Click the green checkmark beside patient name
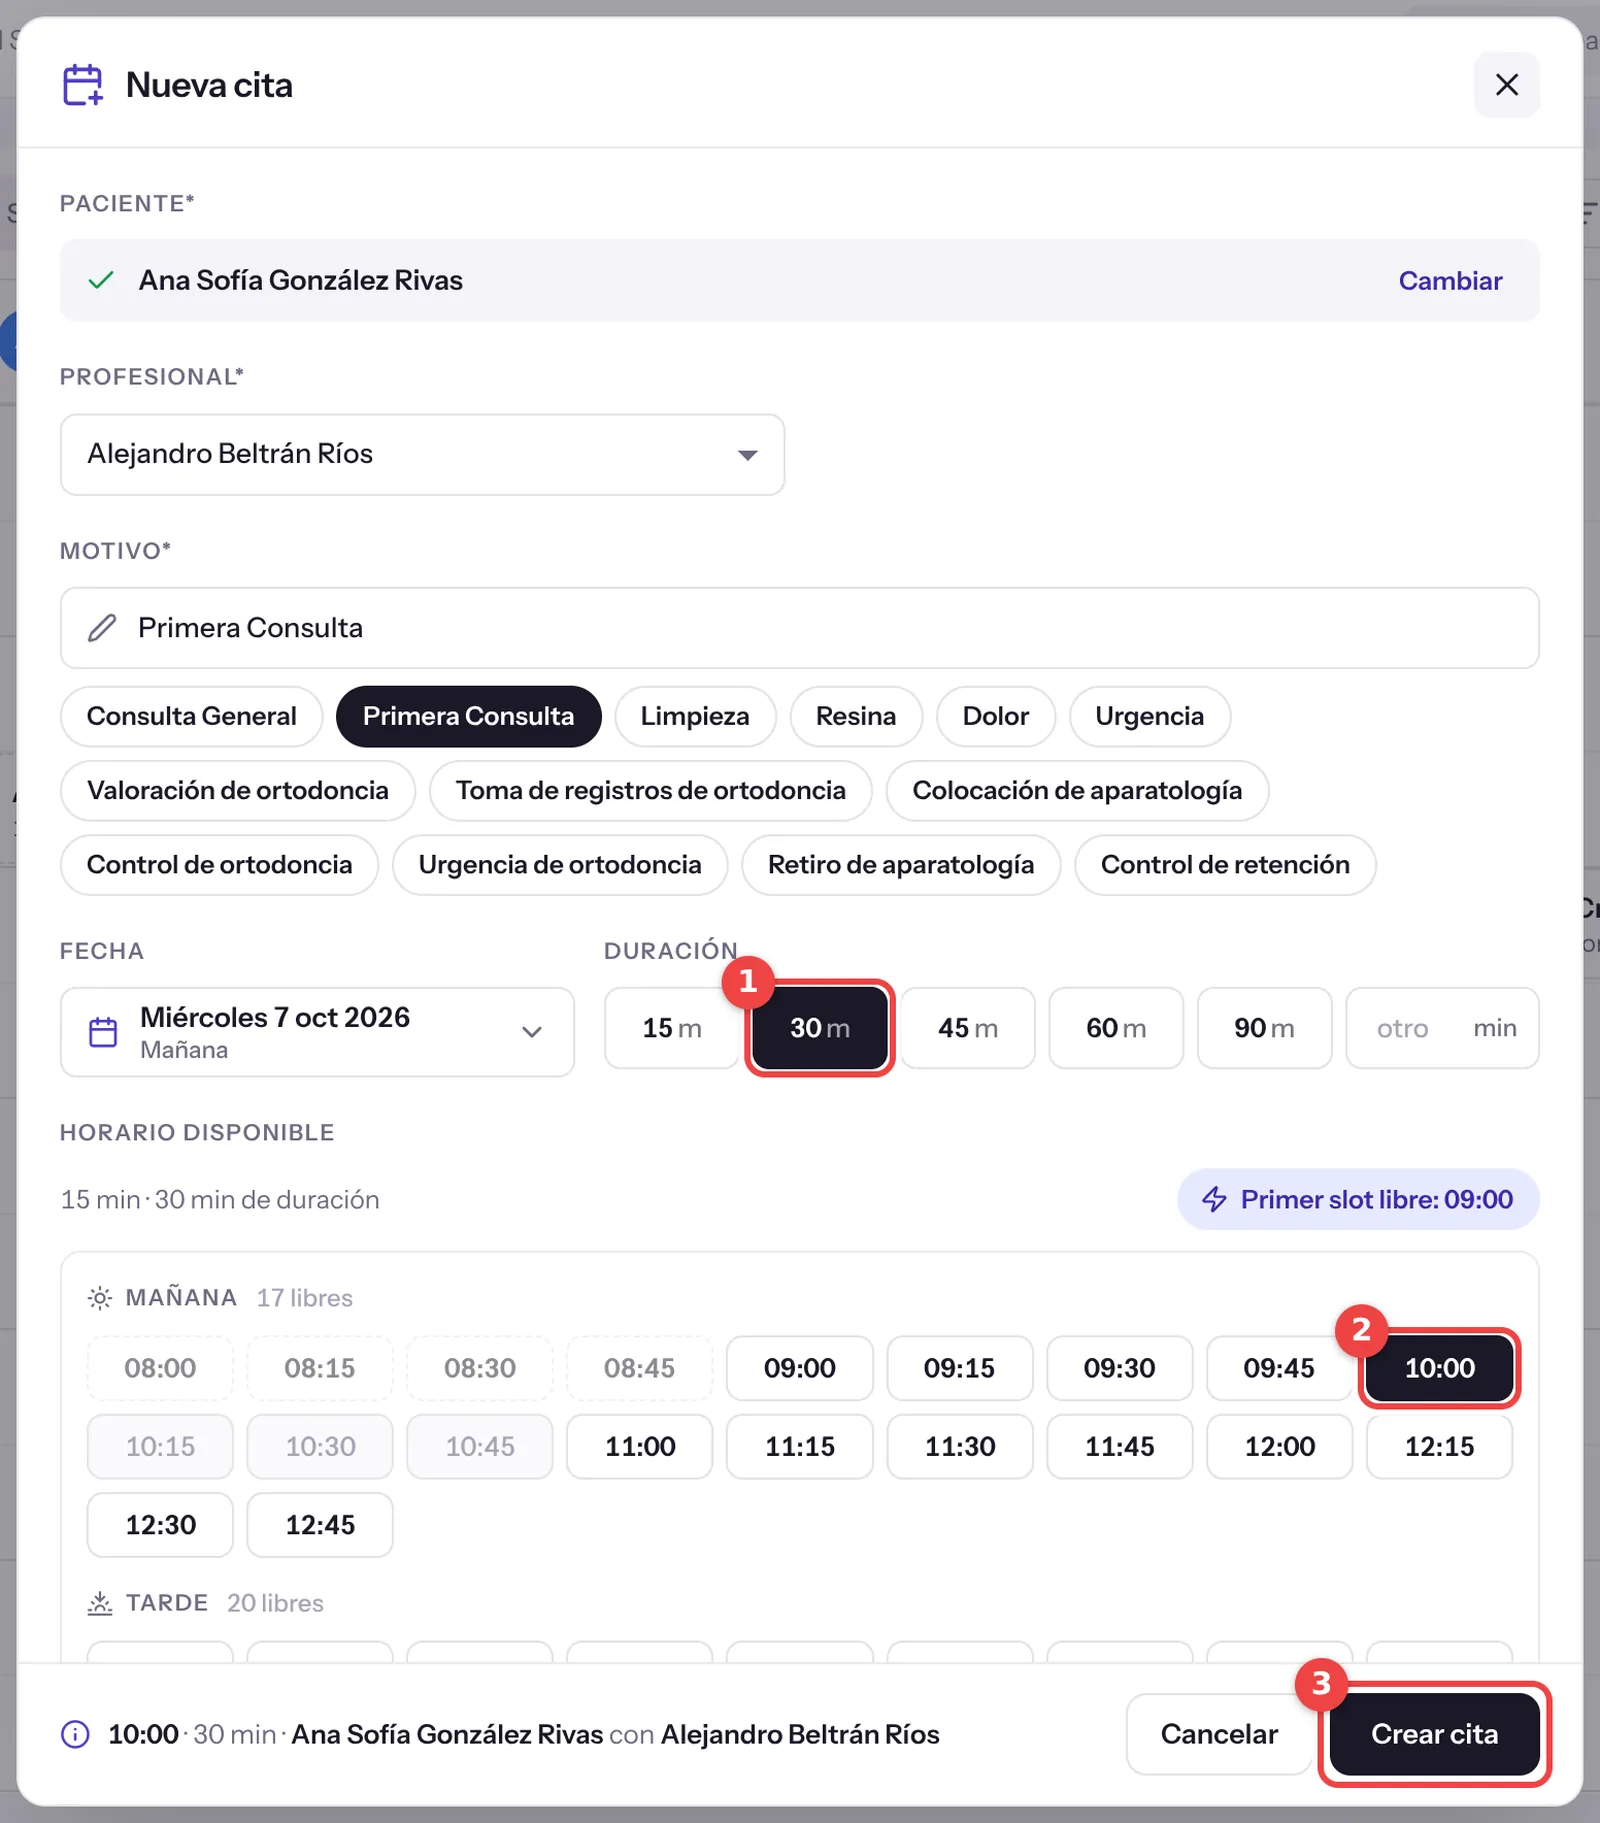The height and width of the screenshot is (1823, 1600). (x=101, y=280)
